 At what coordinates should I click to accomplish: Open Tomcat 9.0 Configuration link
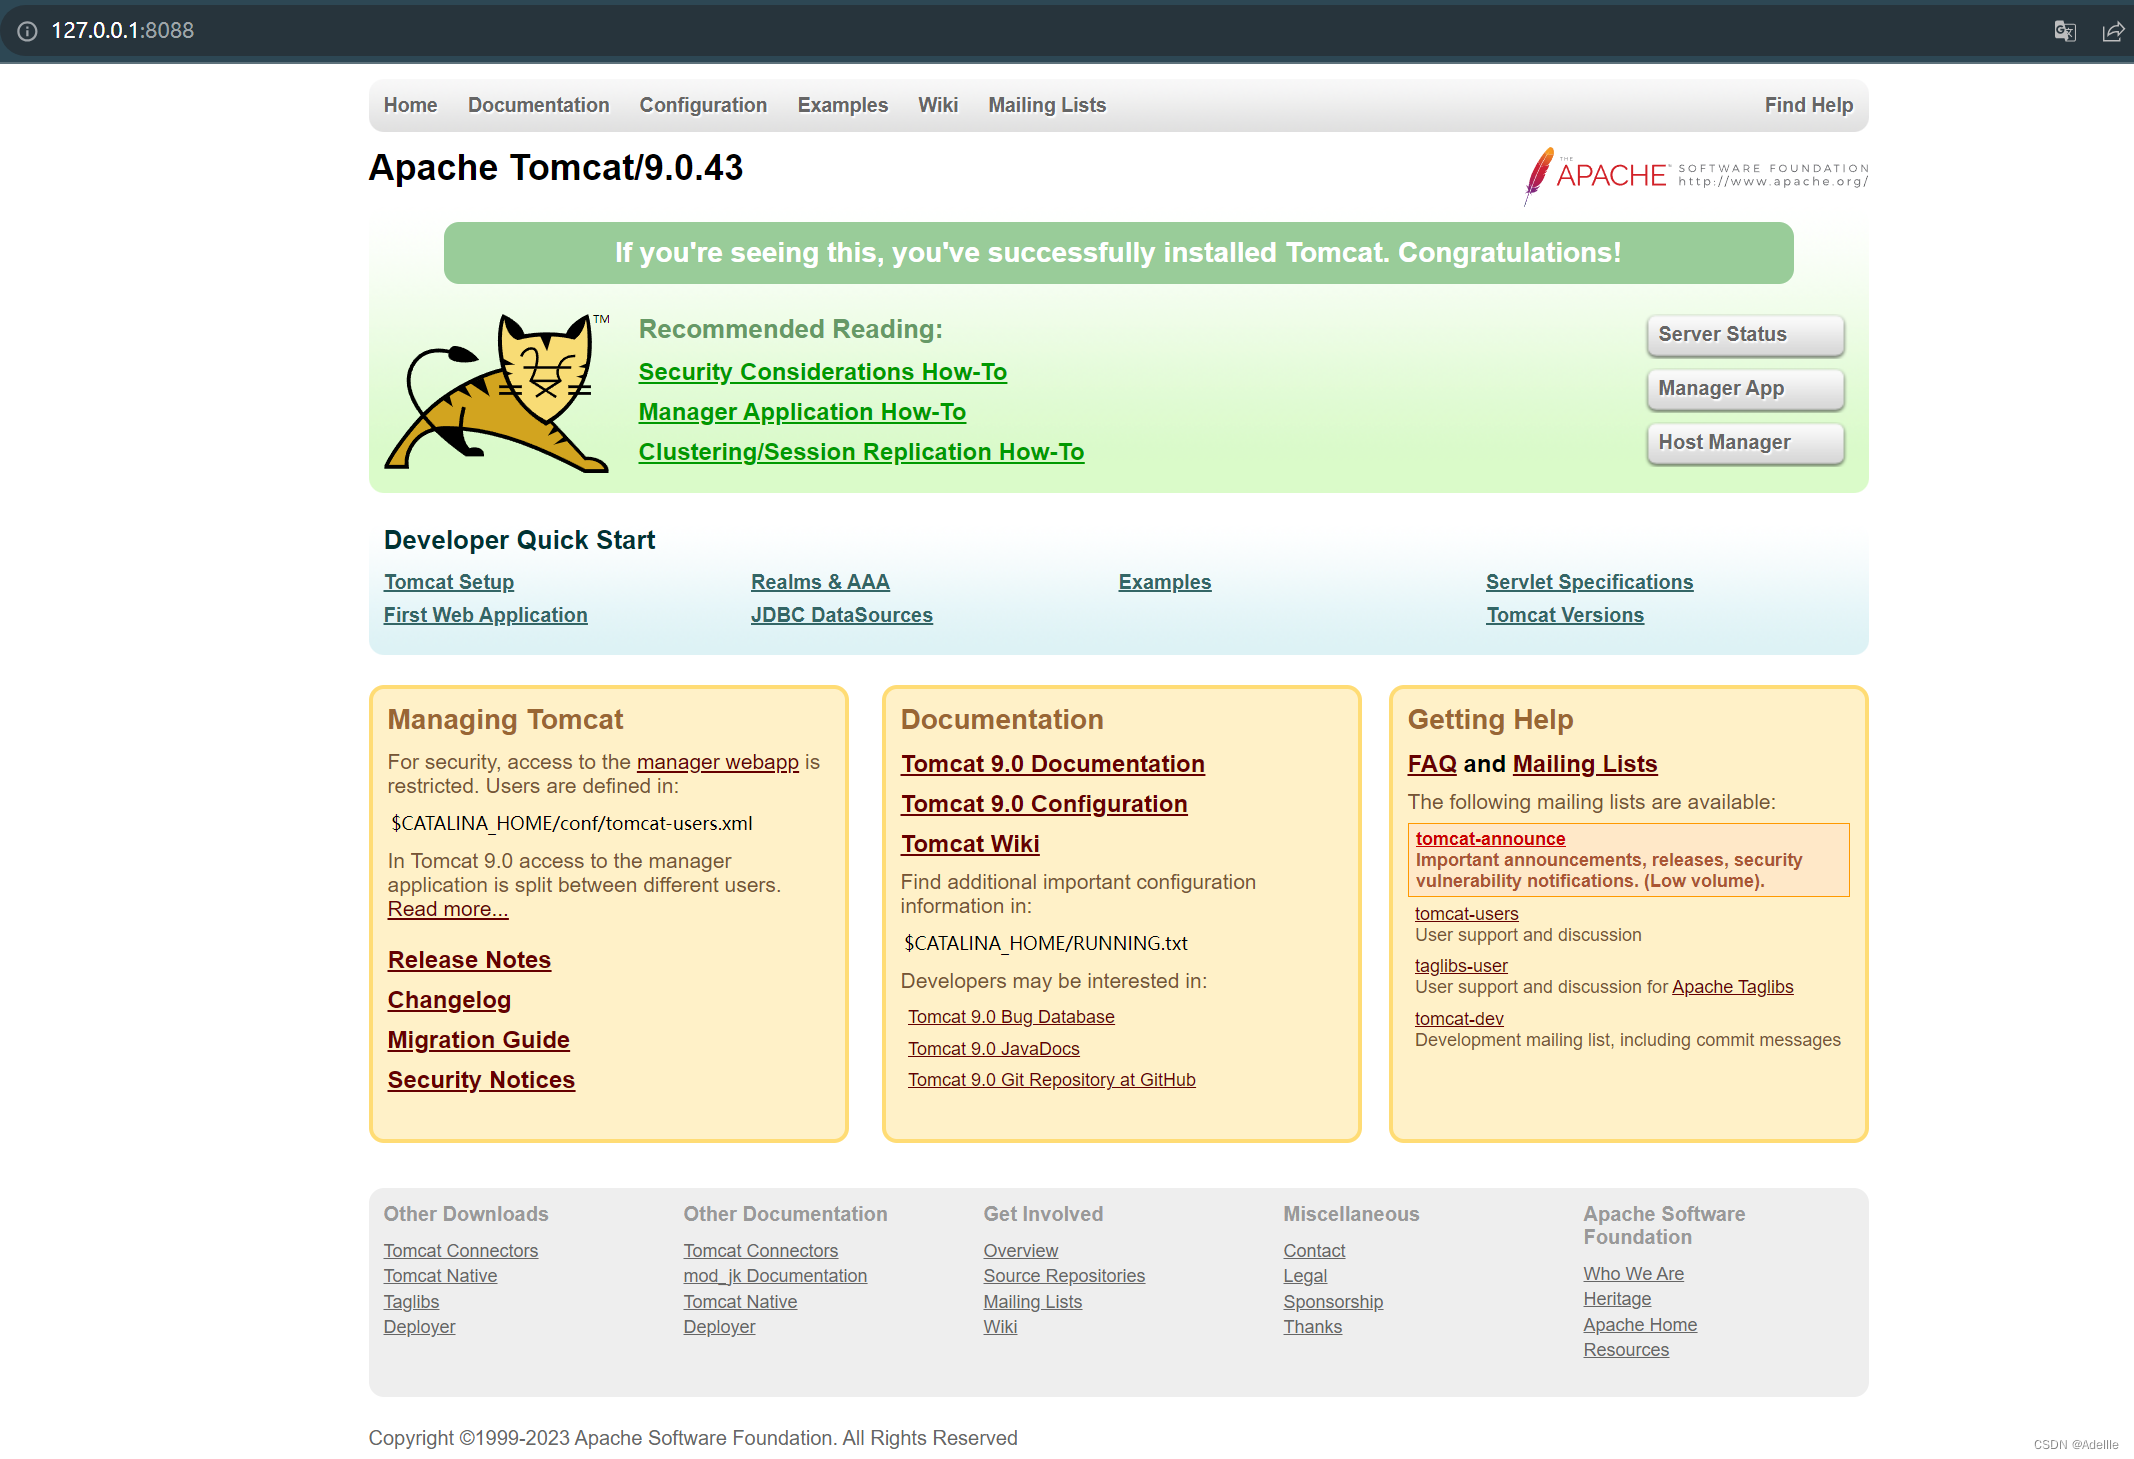click(1043, 804)
